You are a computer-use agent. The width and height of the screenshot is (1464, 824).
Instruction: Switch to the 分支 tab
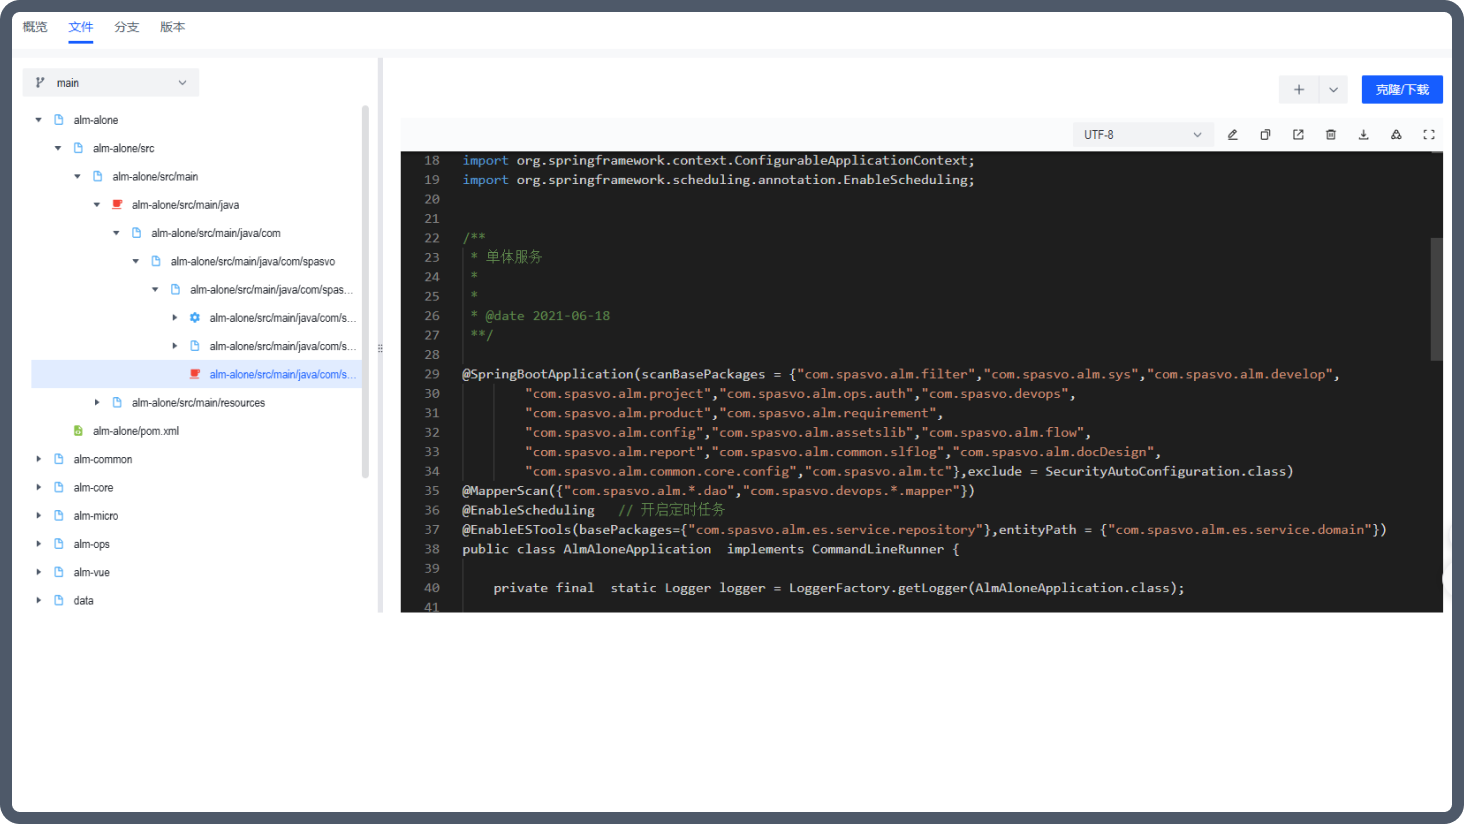pos(127,27)
